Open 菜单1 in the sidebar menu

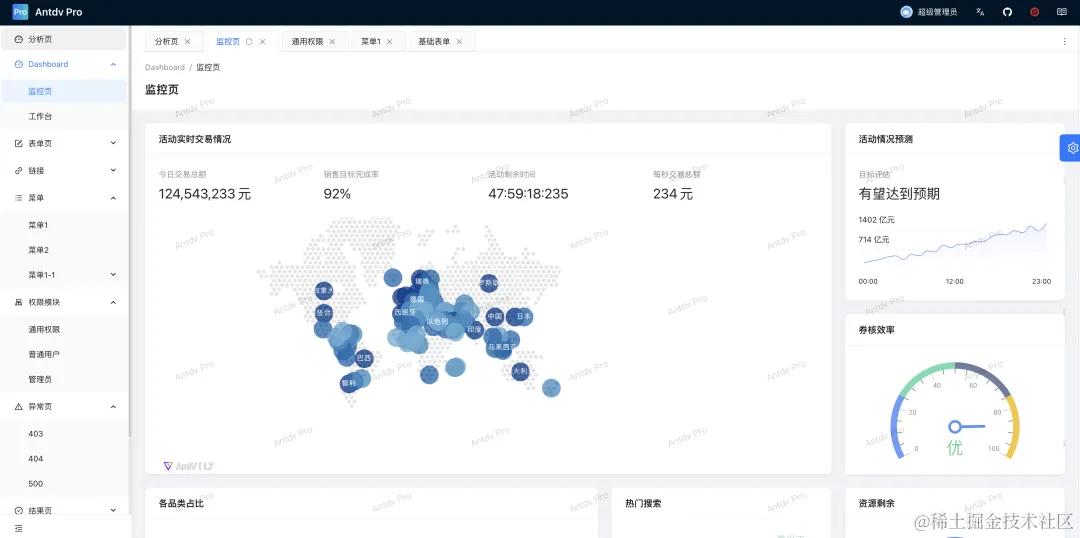pyautogui.click(x=64, y=225)
